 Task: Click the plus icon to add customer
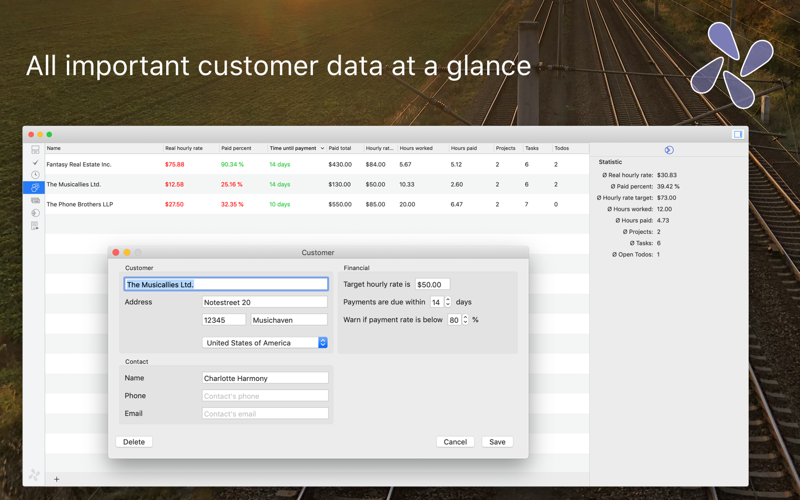point(57,479)
